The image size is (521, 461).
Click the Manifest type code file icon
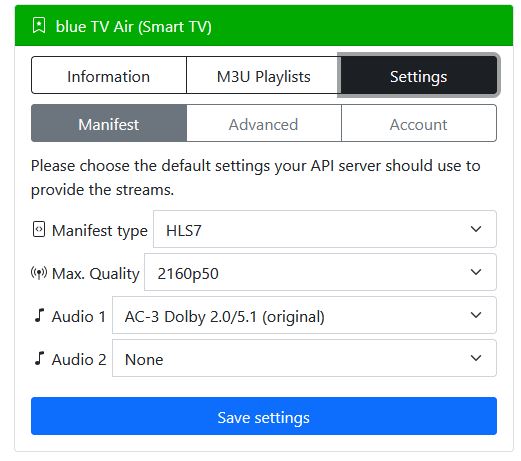39,230
